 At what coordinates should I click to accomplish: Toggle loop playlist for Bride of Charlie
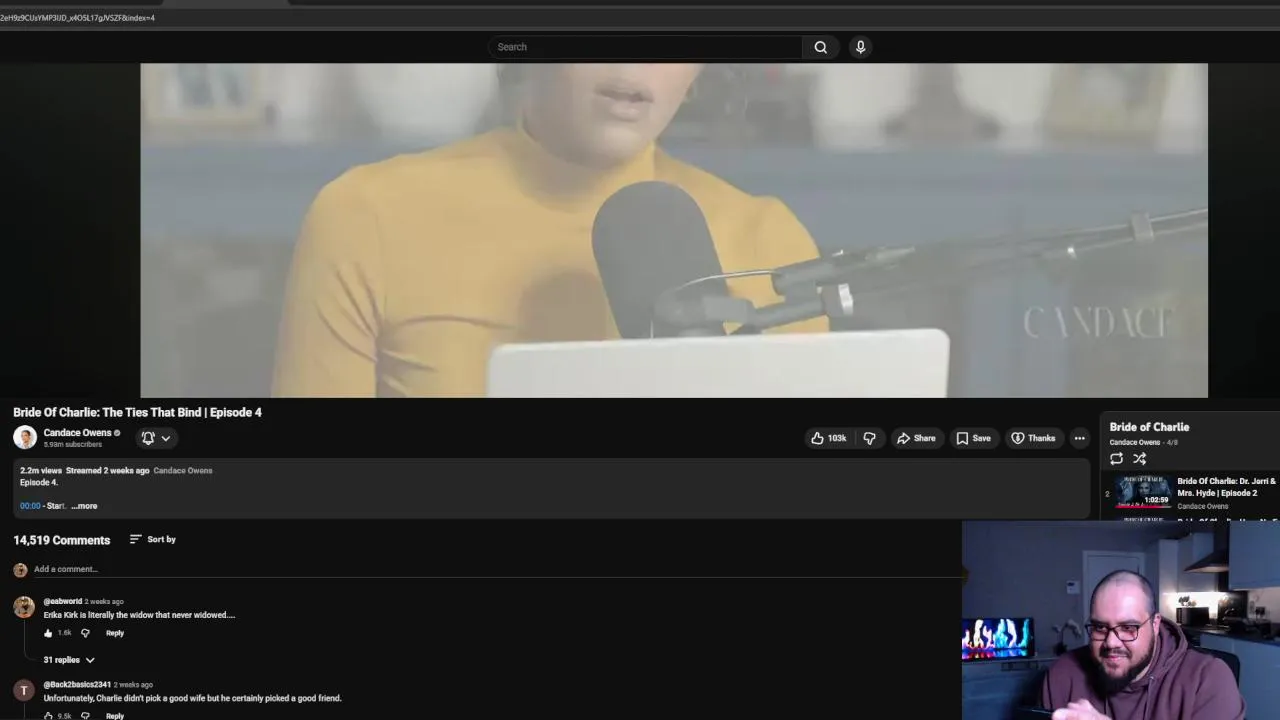click(x=1116, y=459)
